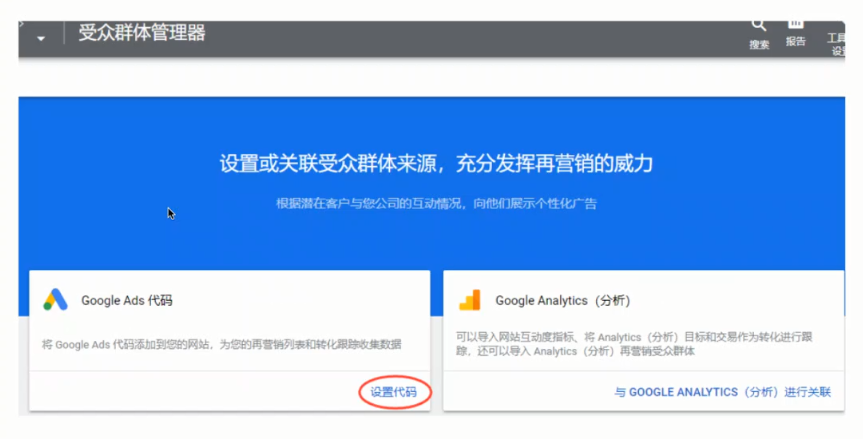Click 与 GOOGLE ANALYTICS（分析）进行关联 link
863x439 pixels.
(x=722, y=392)
